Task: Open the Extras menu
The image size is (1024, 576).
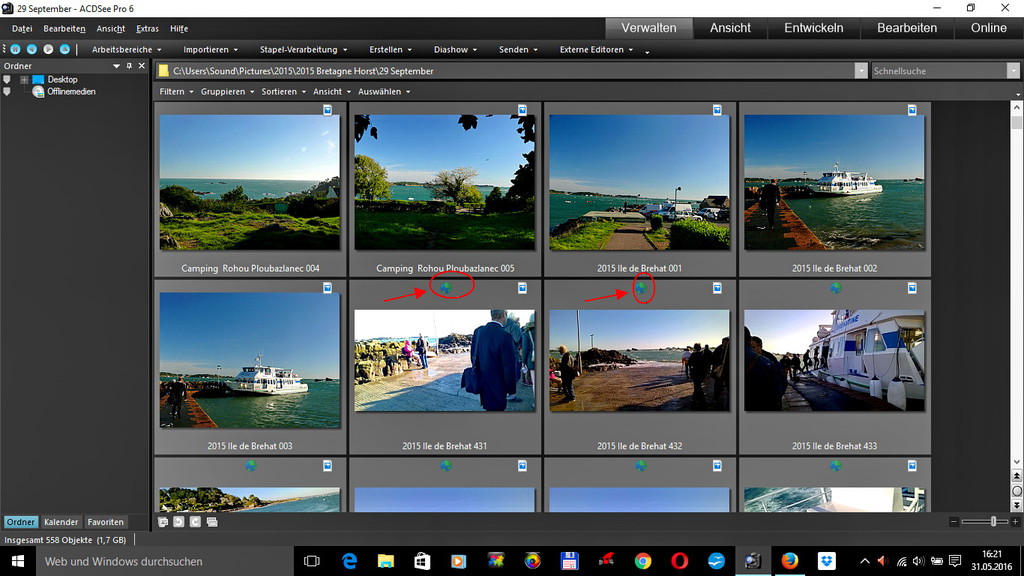Action: (x=147, y=29)
